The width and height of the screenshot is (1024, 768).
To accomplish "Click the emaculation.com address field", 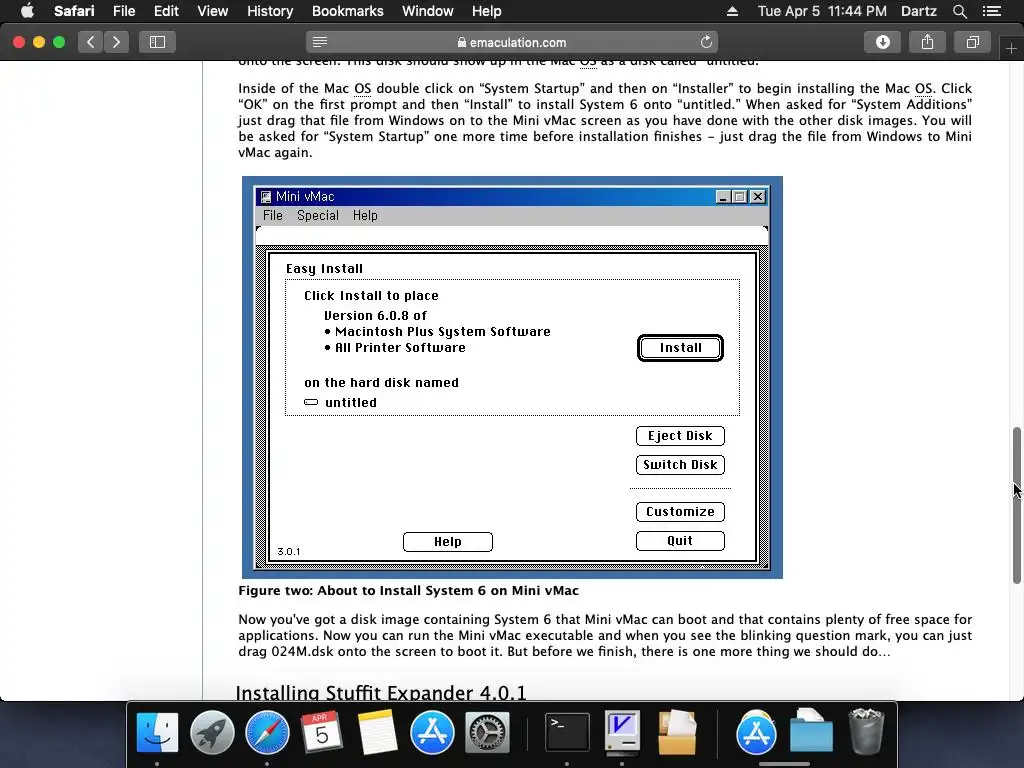I will pyautogui.click(x=512, y=42).
